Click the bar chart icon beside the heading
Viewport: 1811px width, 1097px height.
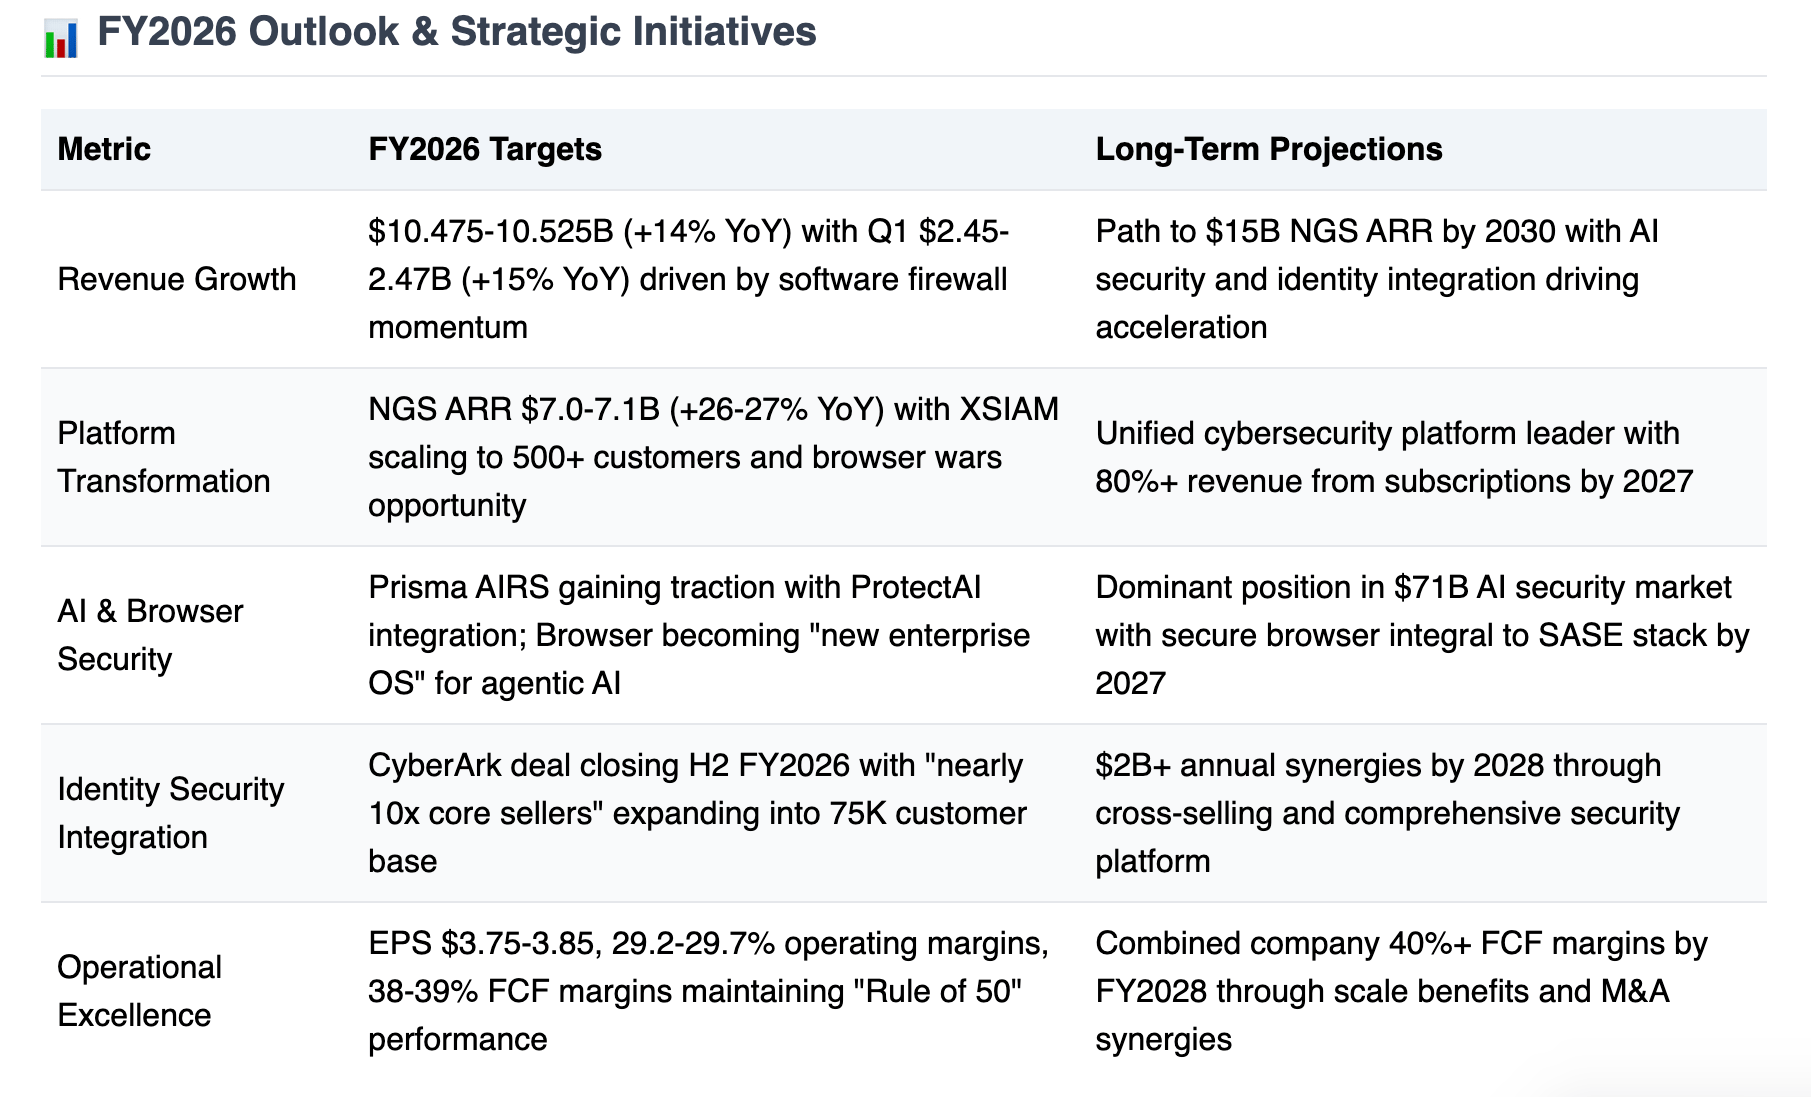point(61,38)
